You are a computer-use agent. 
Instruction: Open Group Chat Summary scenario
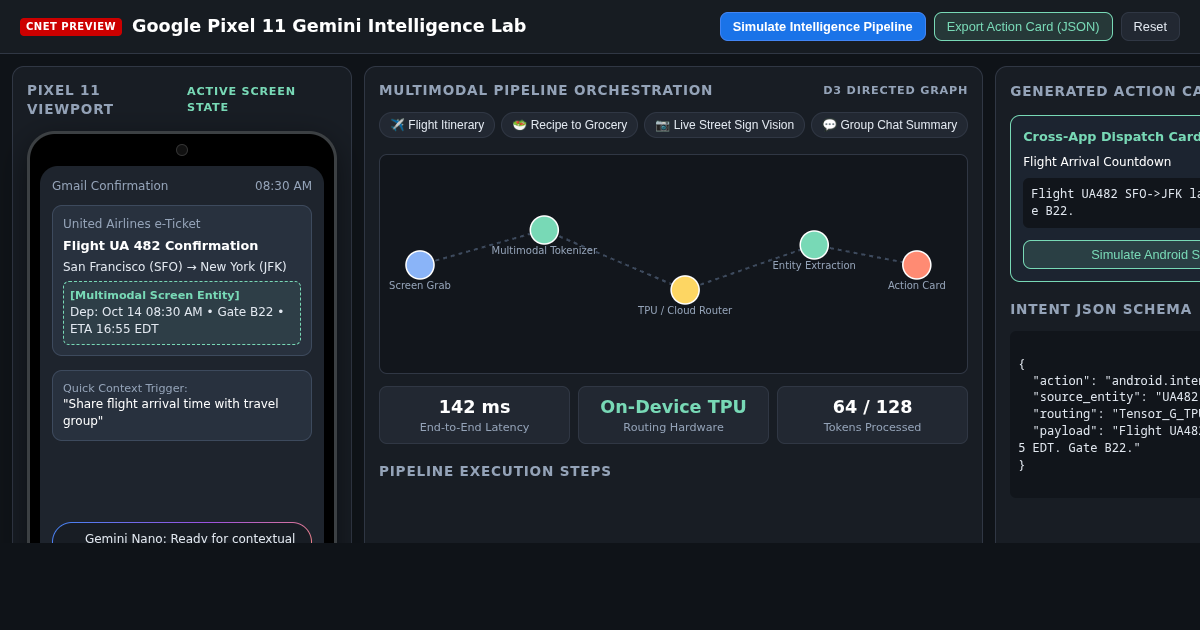(x=889, y=125)
